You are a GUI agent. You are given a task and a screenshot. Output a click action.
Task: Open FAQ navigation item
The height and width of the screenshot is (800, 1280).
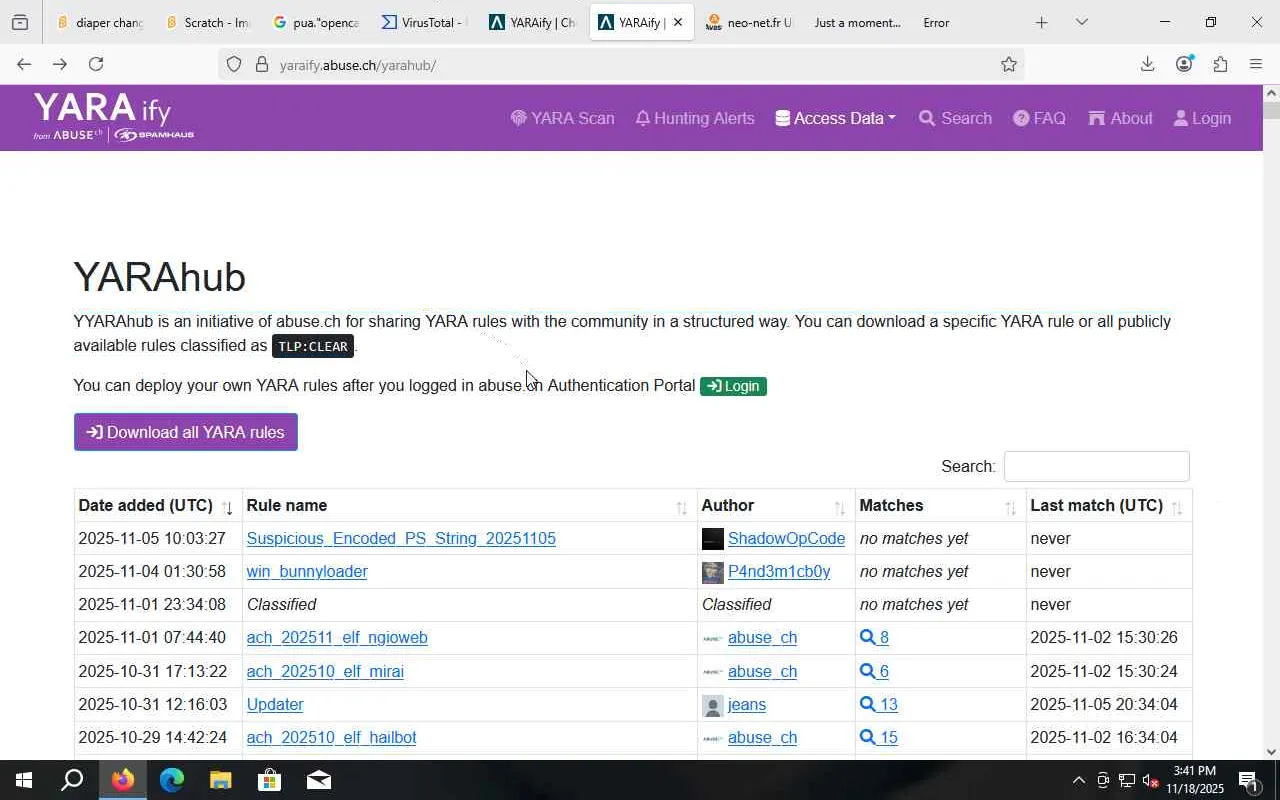coord(1039,118)
